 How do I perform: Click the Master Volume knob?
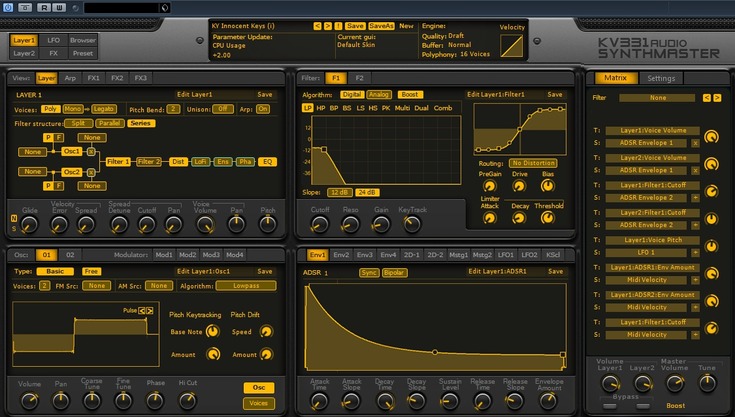pyautogui.click(x=675, y=384)
